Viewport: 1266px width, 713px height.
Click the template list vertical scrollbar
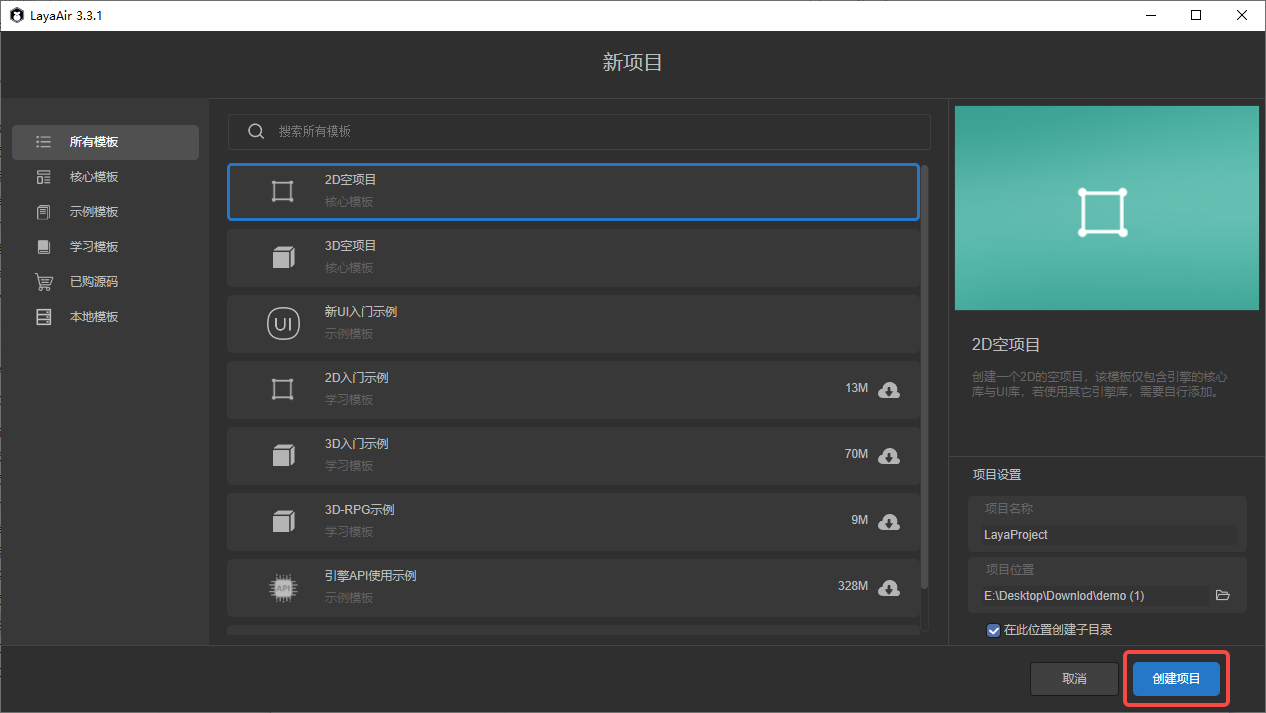(x=925, y=380)
